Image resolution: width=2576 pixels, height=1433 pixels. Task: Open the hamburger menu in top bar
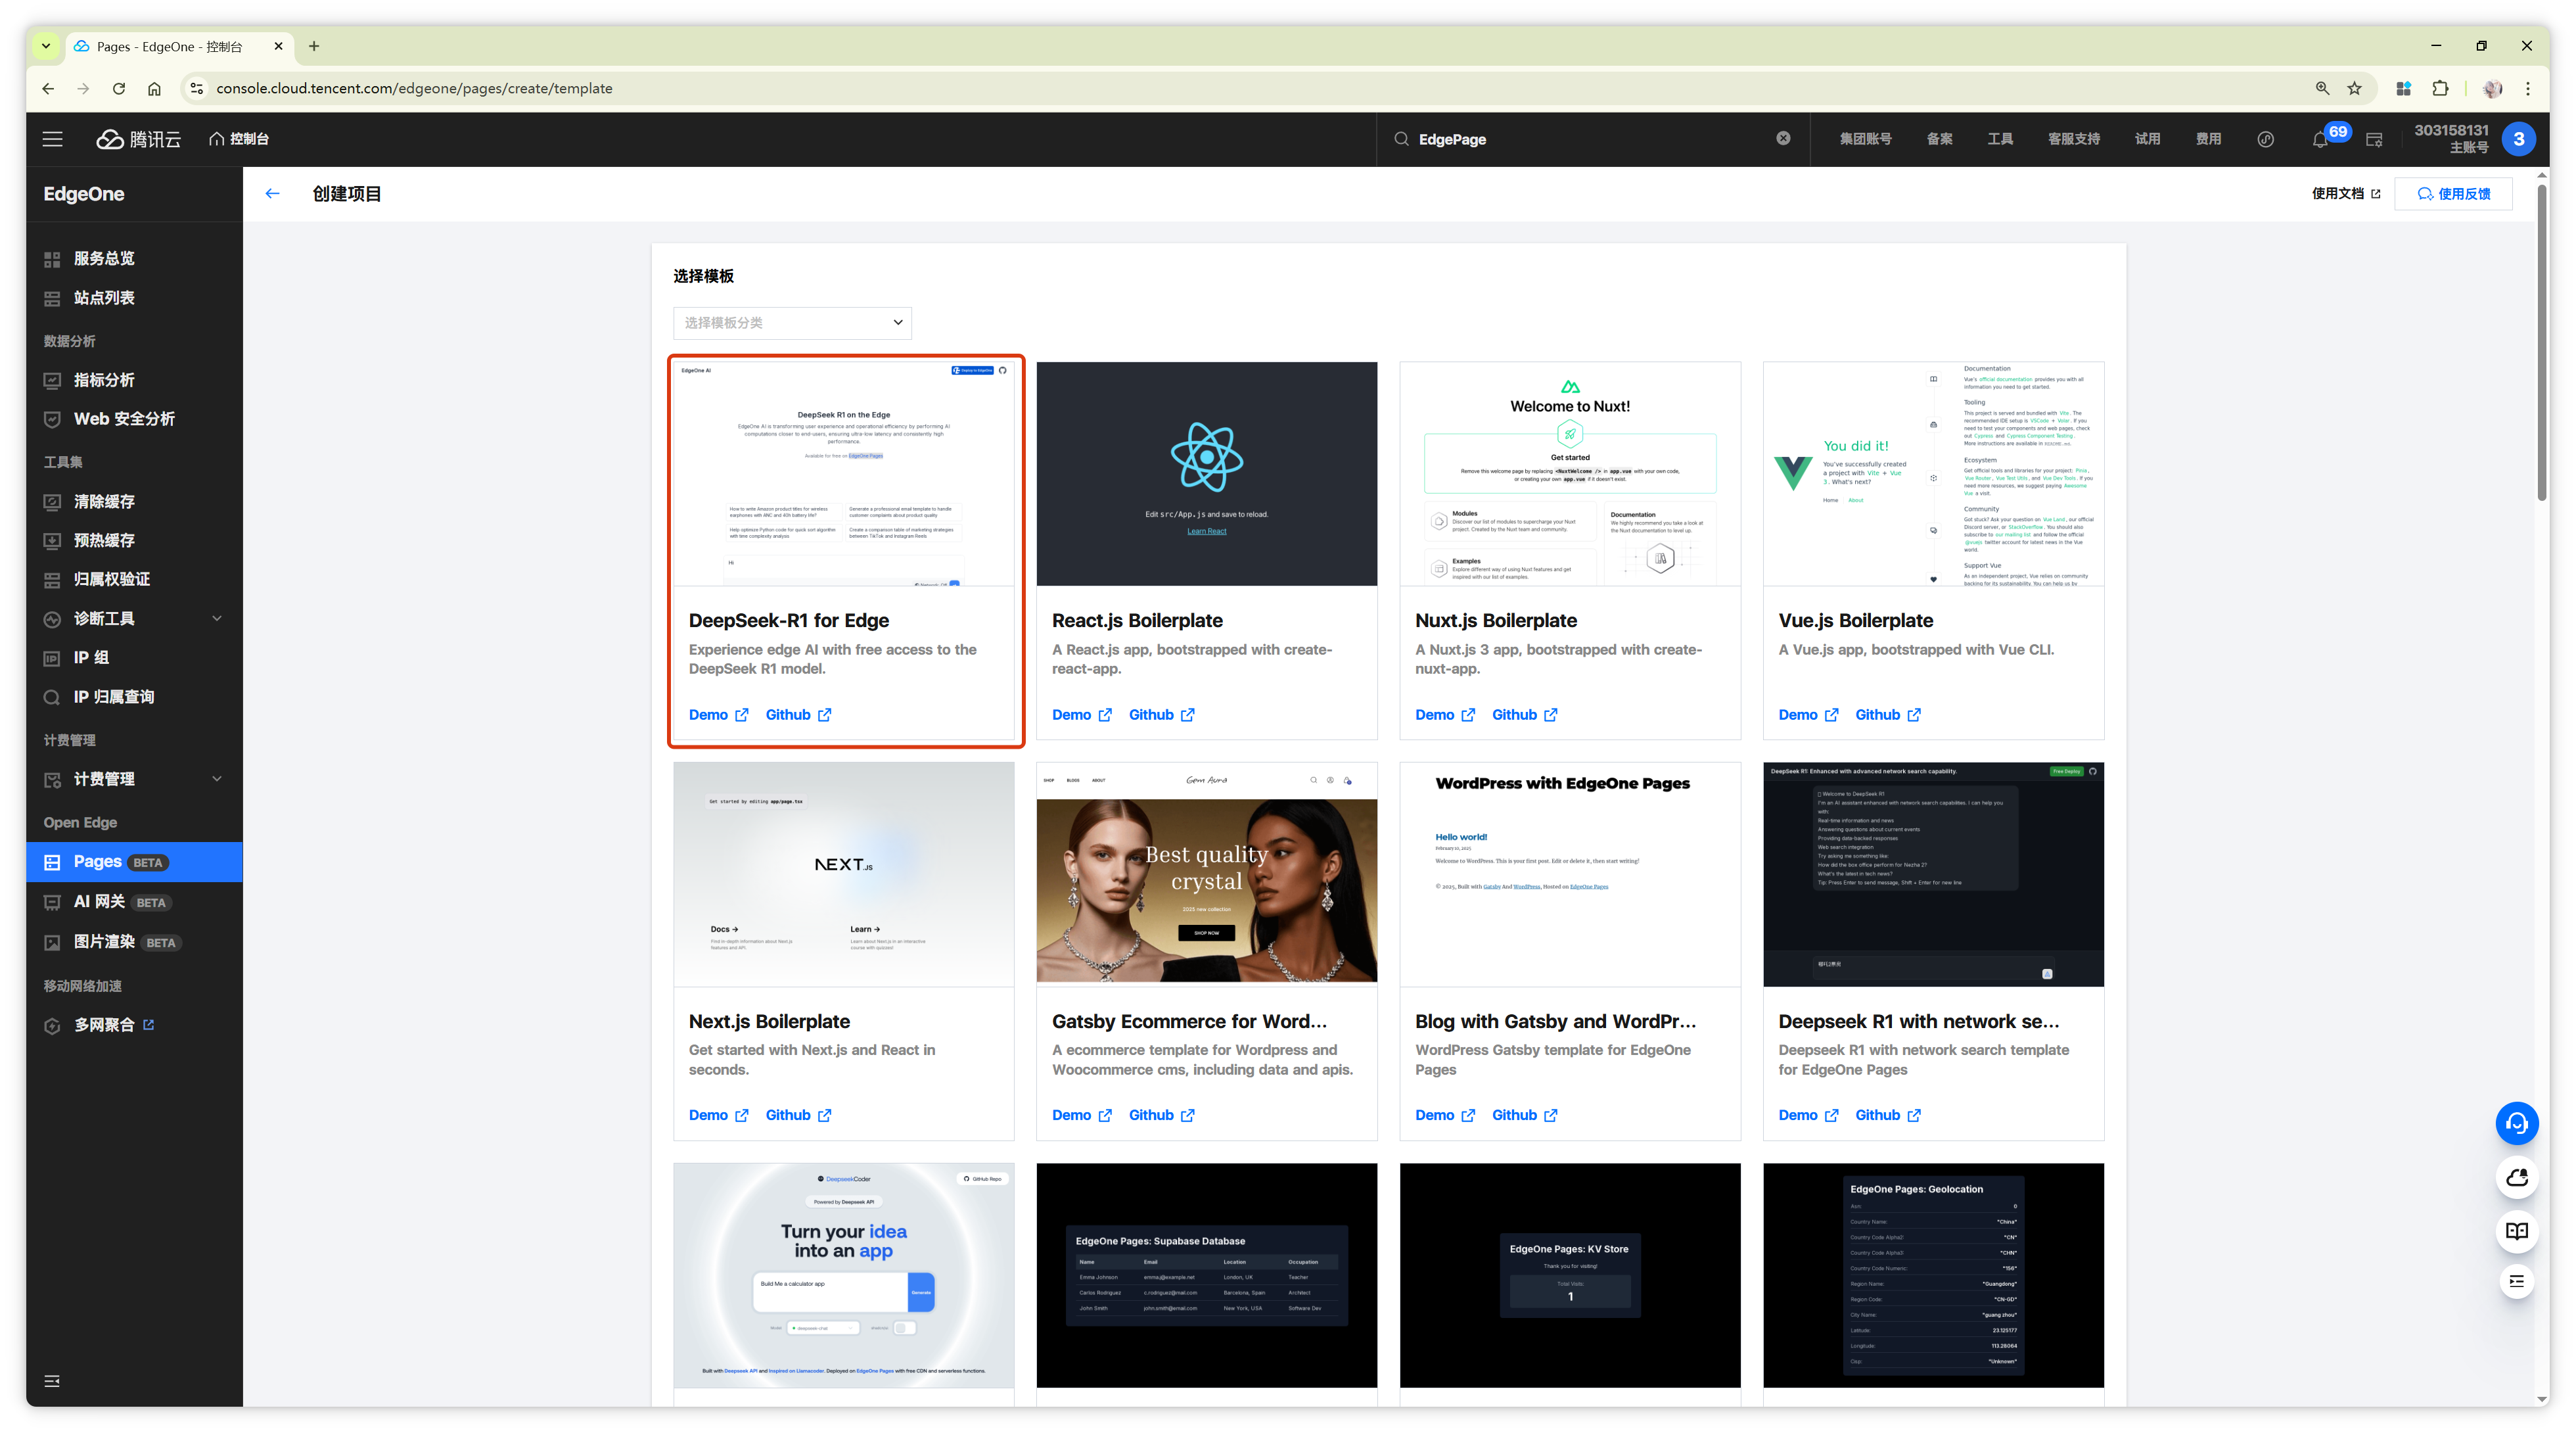(x=52, y=139)
